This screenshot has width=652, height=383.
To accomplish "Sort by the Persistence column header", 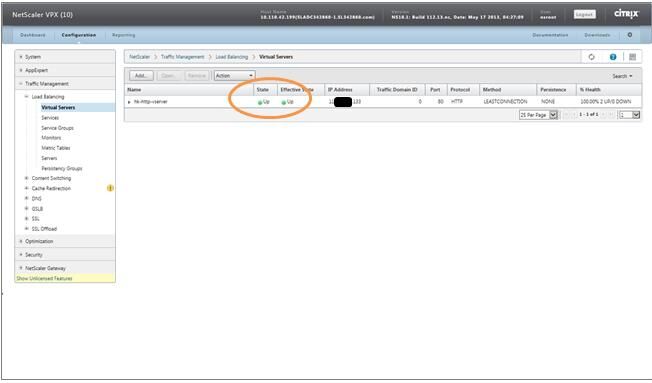I will 556,90.
